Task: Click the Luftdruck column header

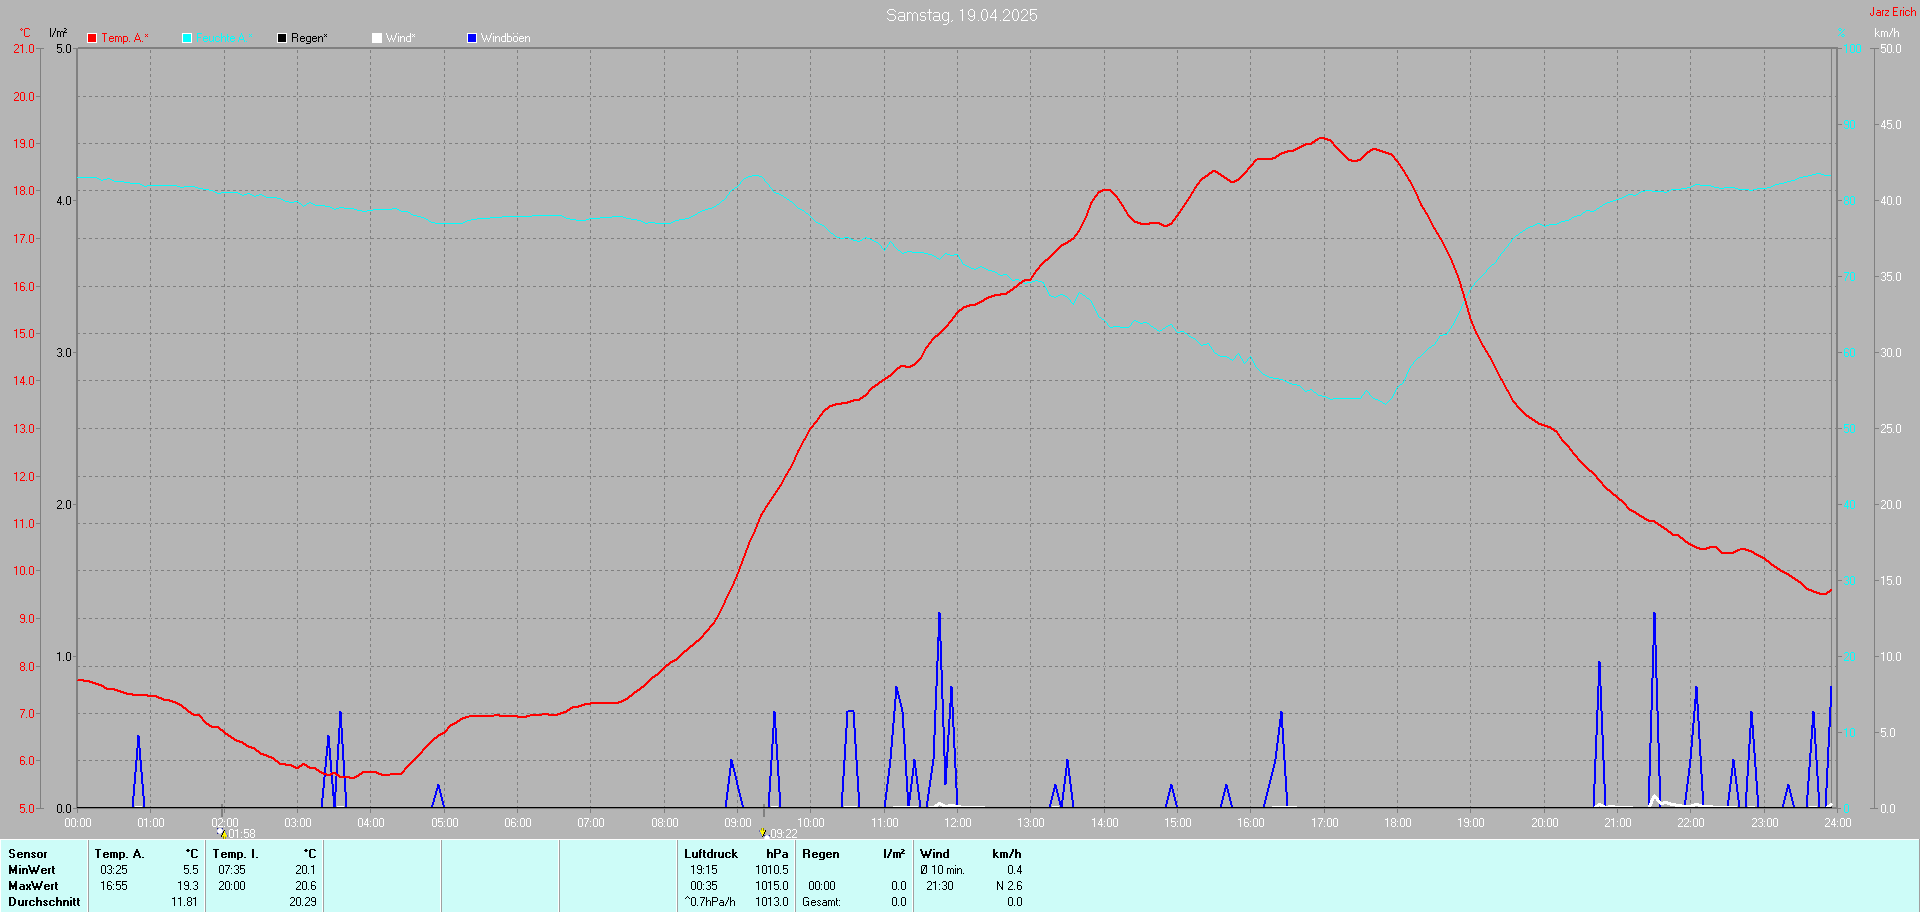Action: coord(710,854)
